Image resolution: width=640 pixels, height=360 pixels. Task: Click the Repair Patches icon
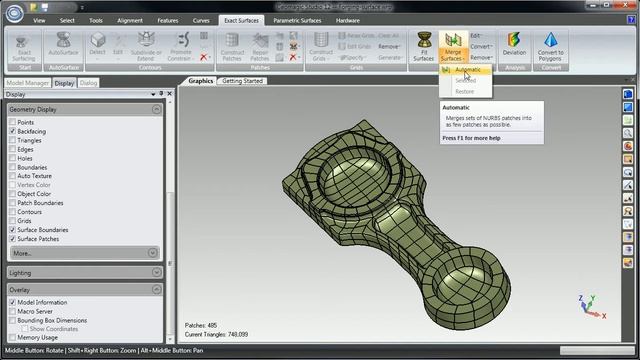(x=260, y=40)
